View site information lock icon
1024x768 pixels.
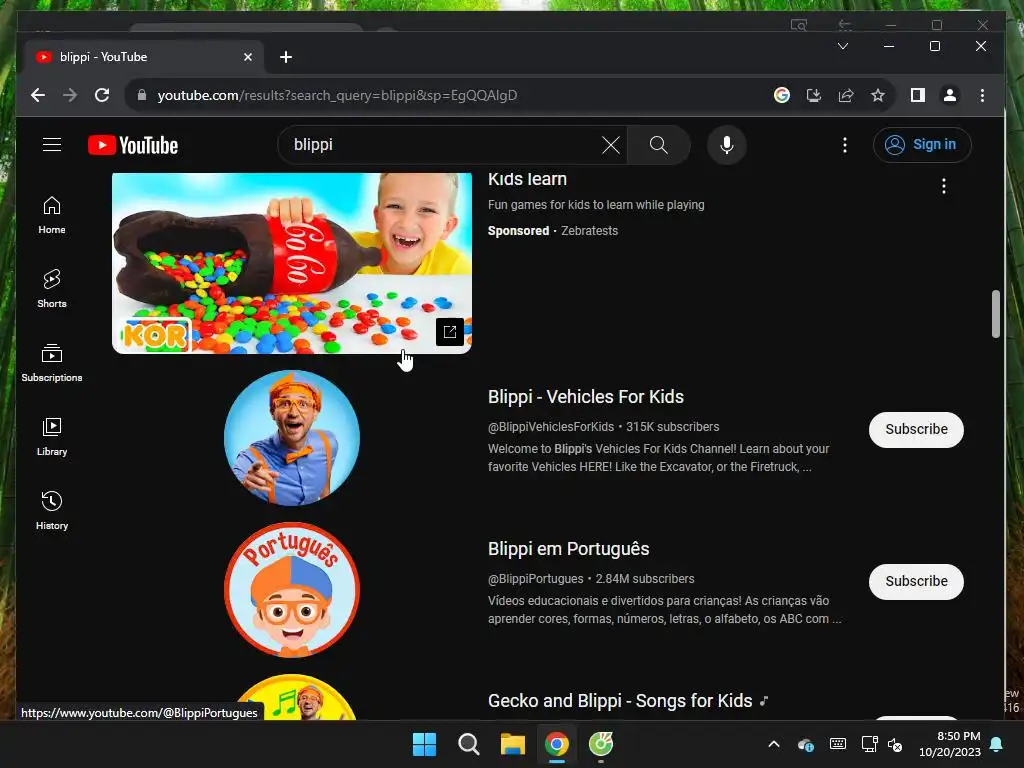point(142,95)
